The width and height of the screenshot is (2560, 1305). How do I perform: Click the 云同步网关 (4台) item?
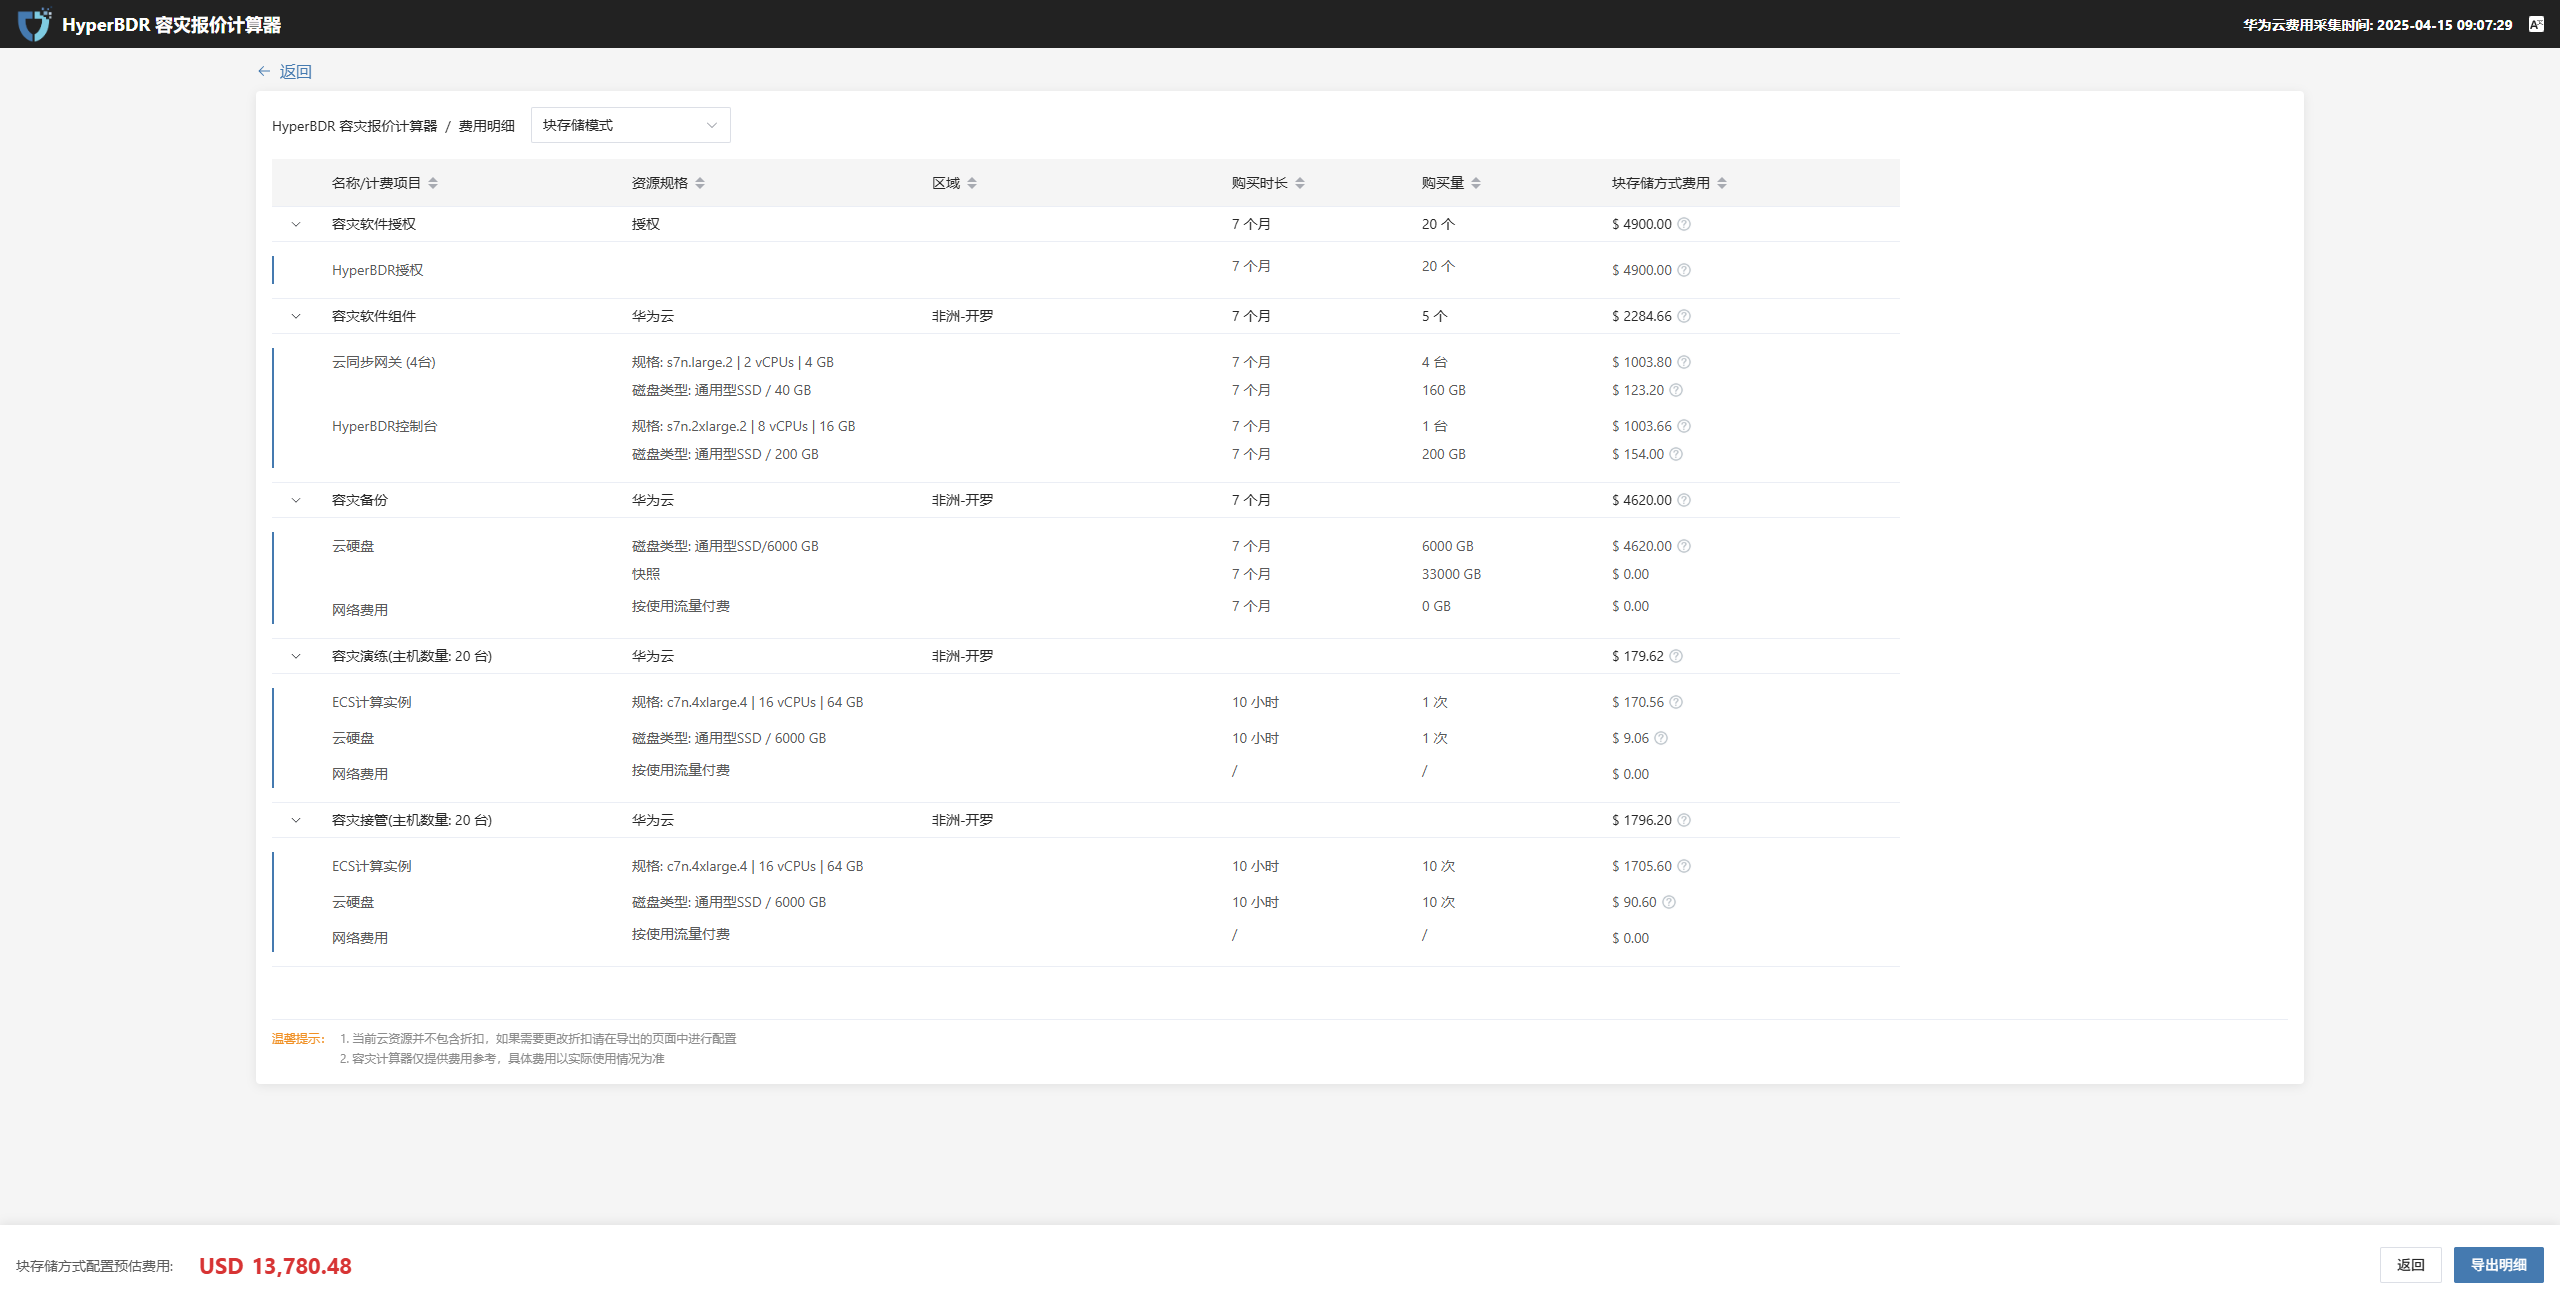pos(384,362)
